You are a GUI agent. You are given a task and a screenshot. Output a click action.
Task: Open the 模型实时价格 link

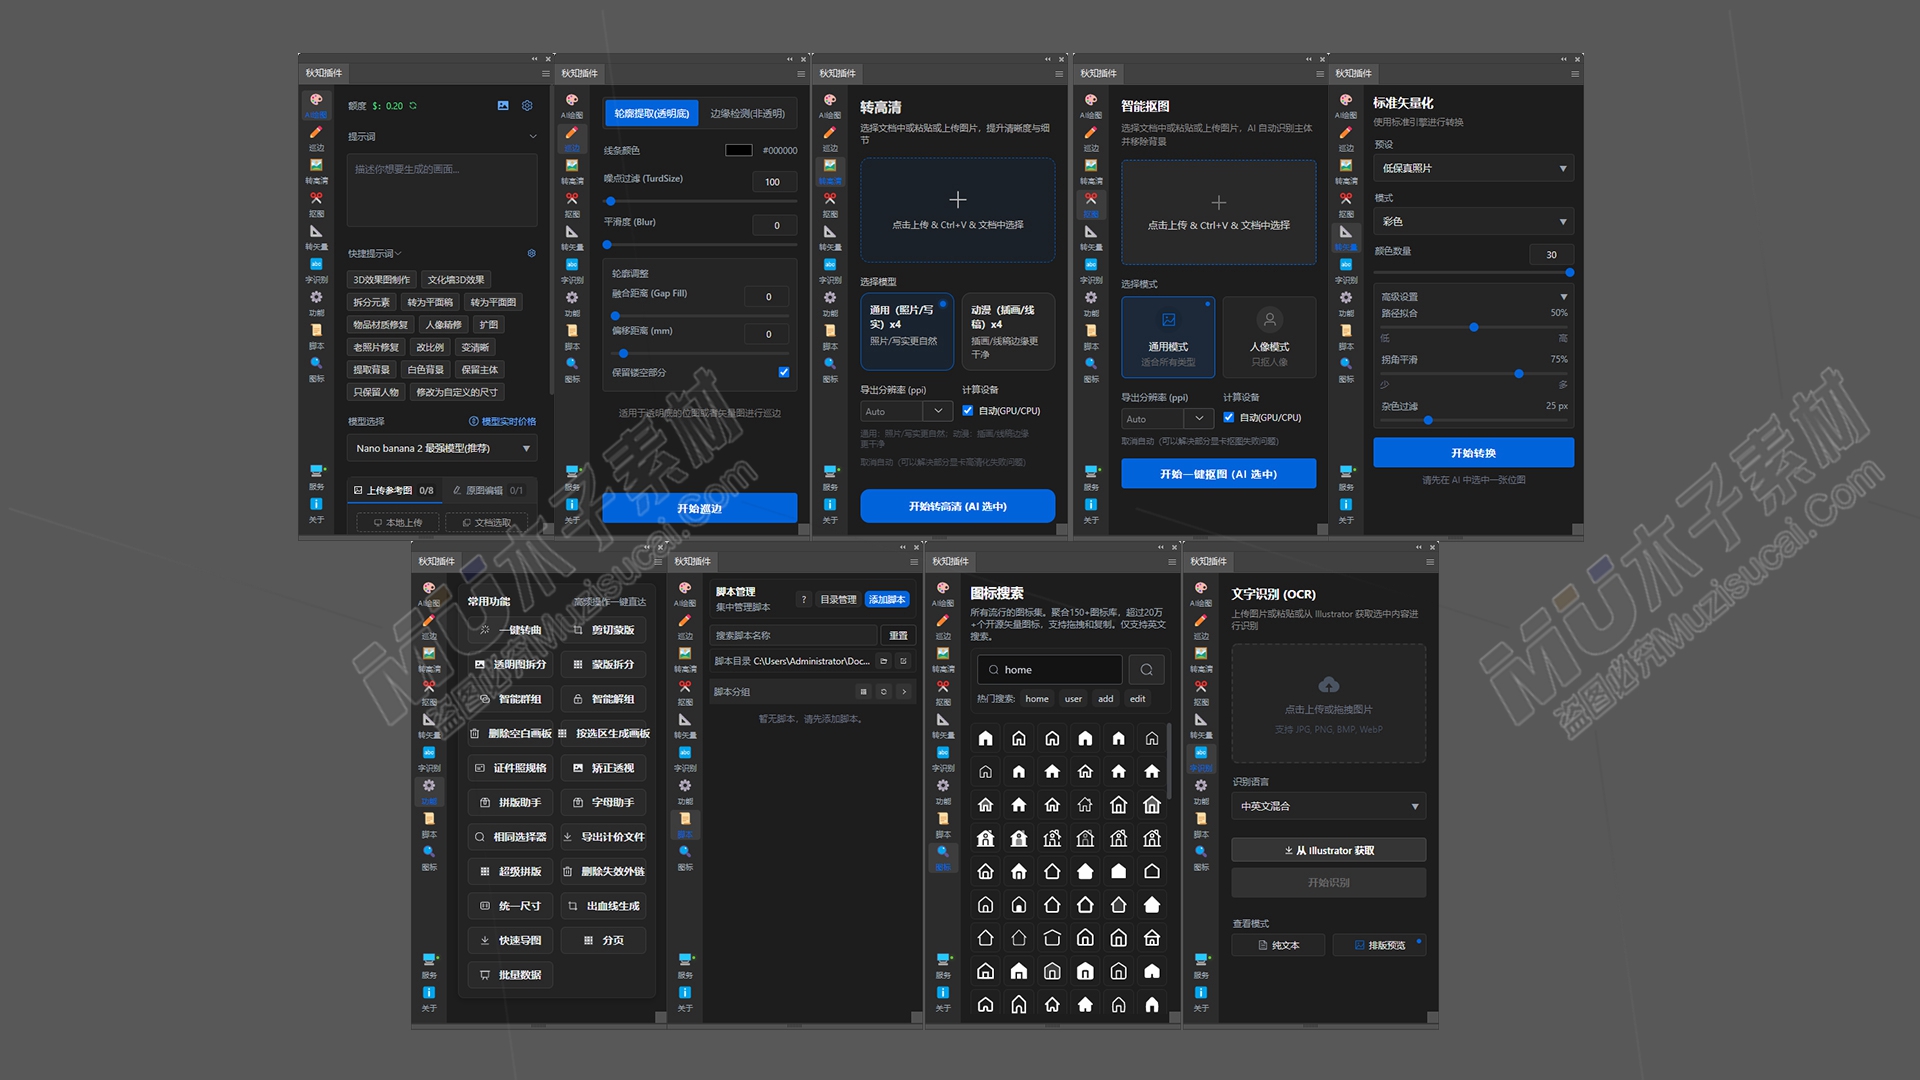pos(502,421)
